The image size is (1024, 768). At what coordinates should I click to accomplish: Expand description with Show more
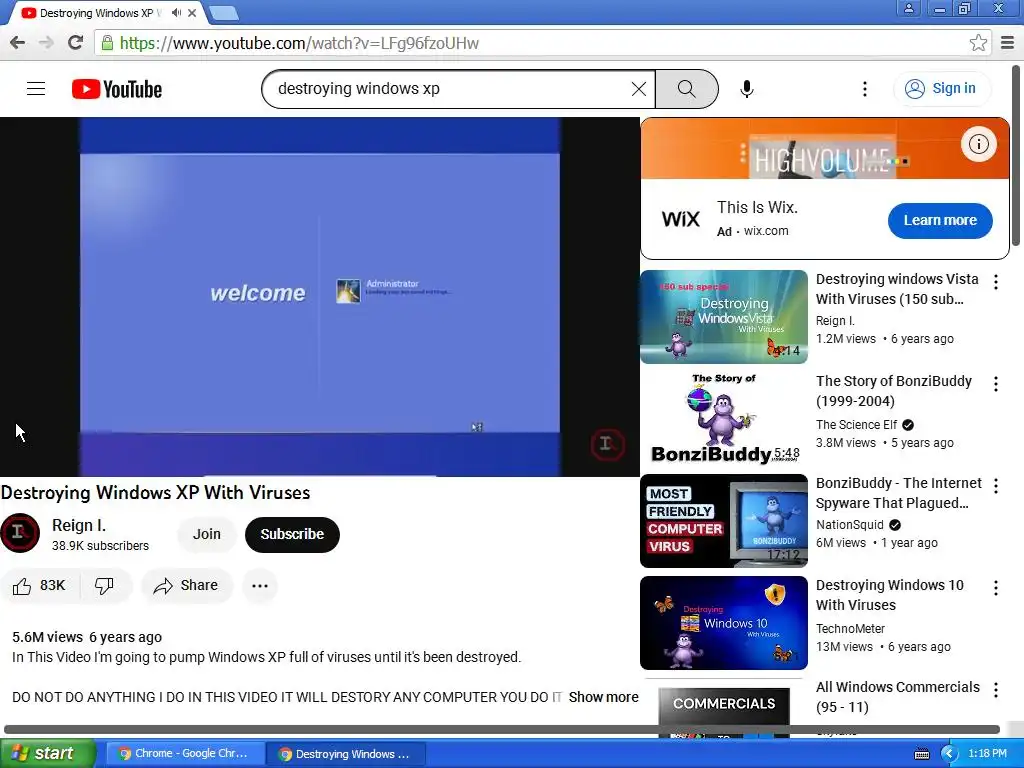tap(603, 697)
